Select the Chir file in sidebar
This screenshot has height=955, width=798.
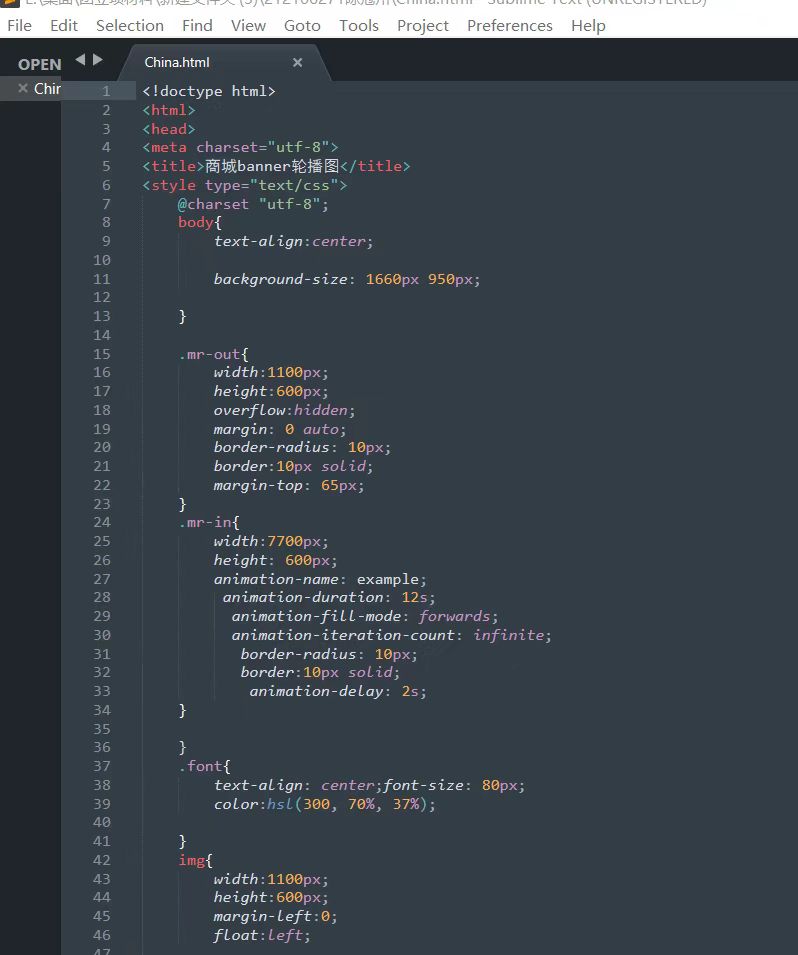pos(47,89)
